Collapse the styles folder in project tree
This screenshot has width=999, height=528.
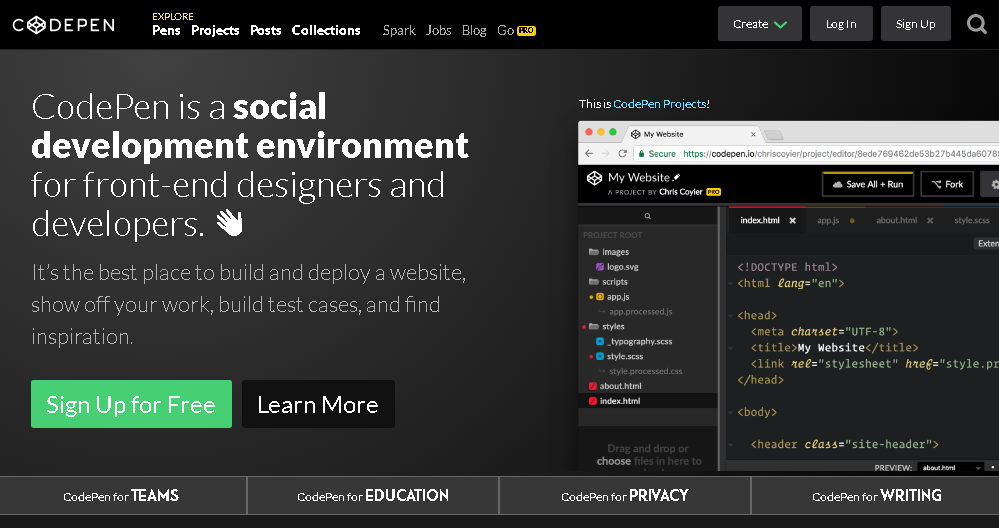[593, 326]
